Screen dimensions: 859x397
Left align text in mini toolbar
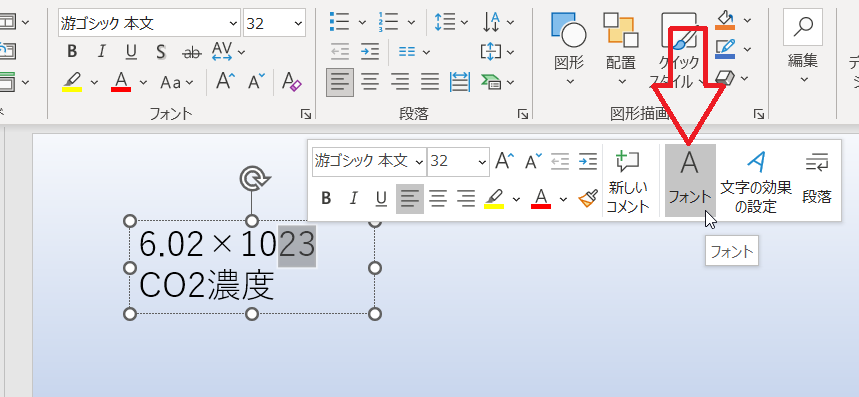point(410,199)
